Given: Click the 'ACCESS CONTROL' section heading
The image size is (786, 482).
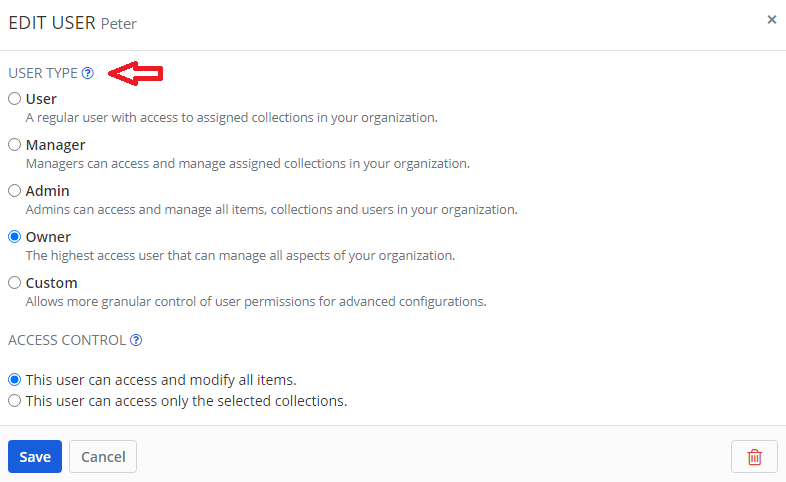Looking at the screenshot, I should pos(67,340).
